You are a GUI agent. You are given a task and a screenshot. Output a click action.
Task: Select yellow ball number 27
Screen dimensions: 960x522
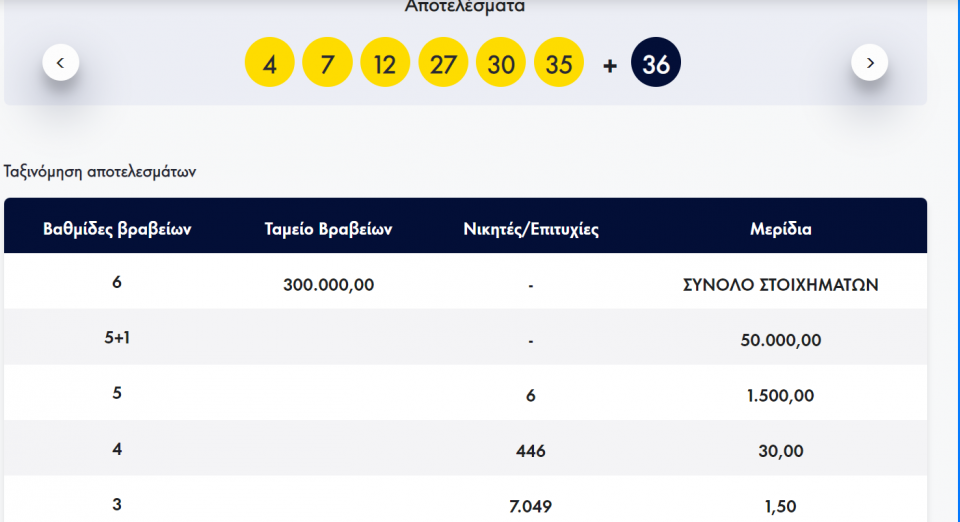click(443, 63)
